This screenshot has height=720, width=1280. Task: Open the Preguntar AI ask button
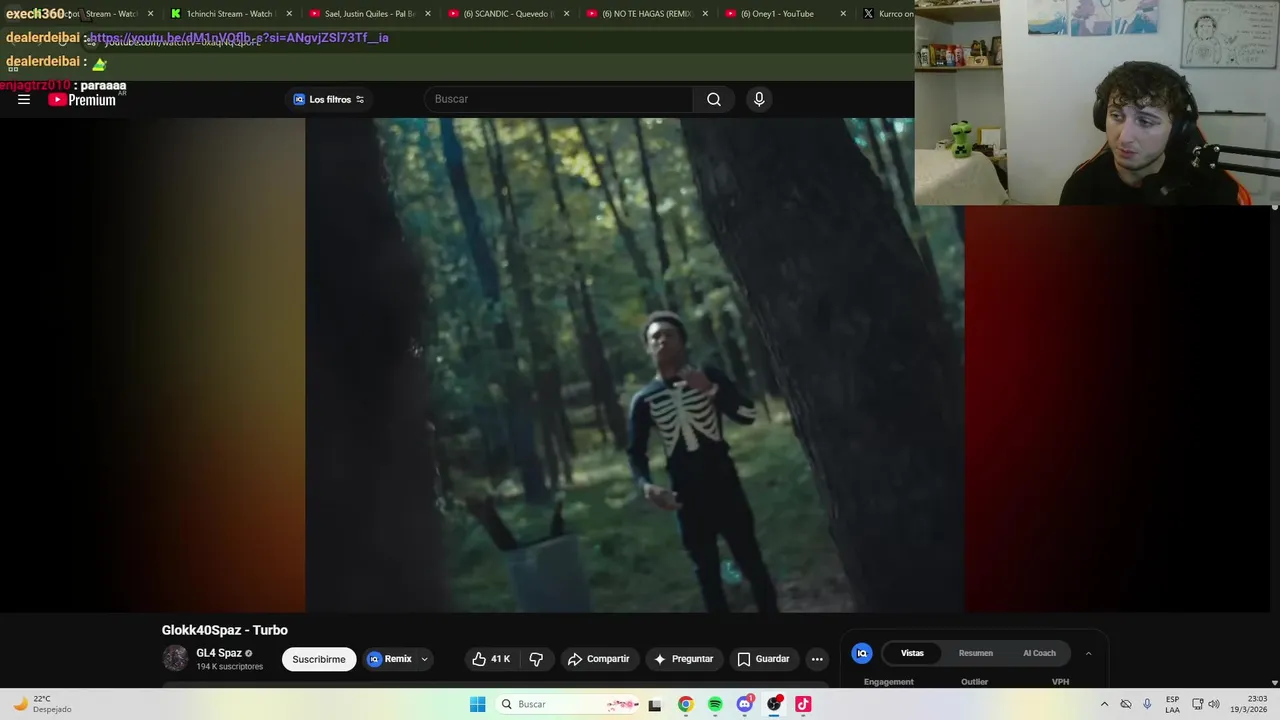tap(683, 659)
